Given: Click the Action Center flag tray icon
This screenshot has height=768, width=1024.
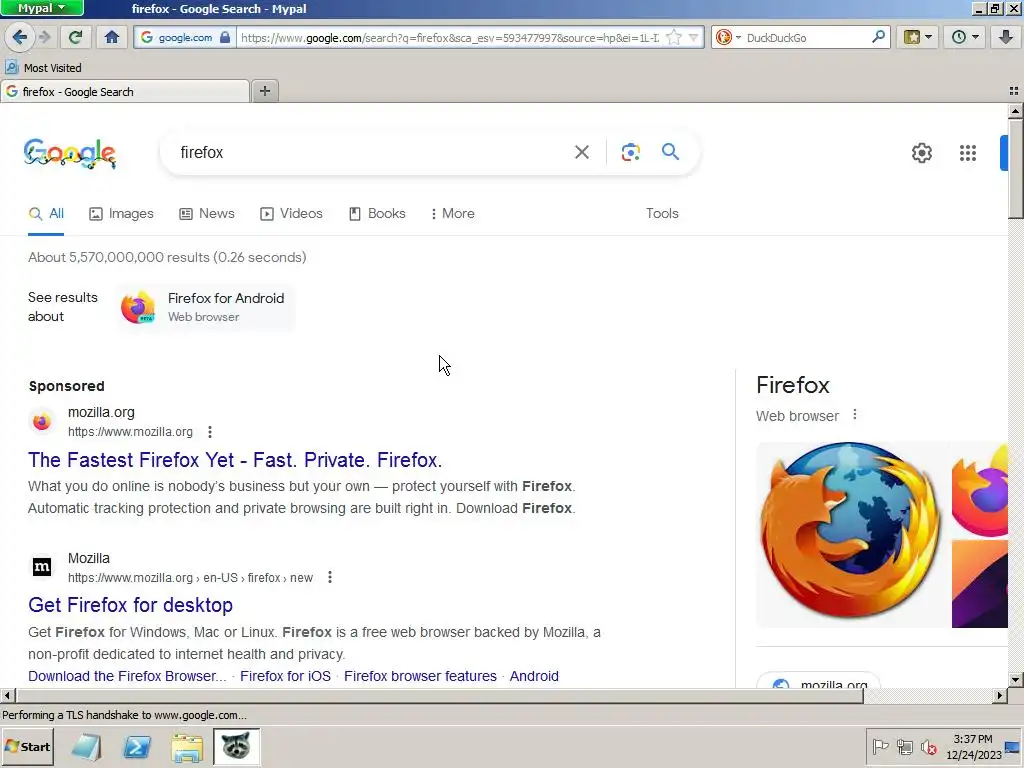Looking at the screenshot, I should click(880, 746).
